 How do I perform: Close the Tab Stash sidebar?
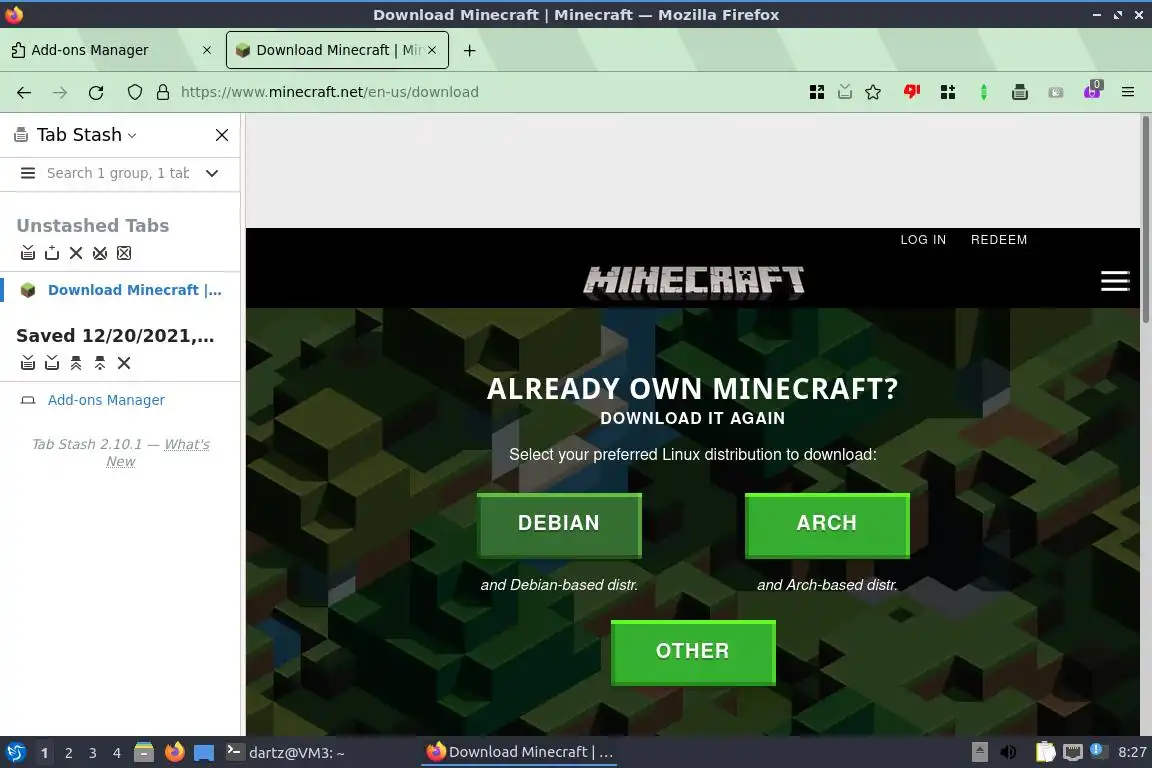click(222, 135)
